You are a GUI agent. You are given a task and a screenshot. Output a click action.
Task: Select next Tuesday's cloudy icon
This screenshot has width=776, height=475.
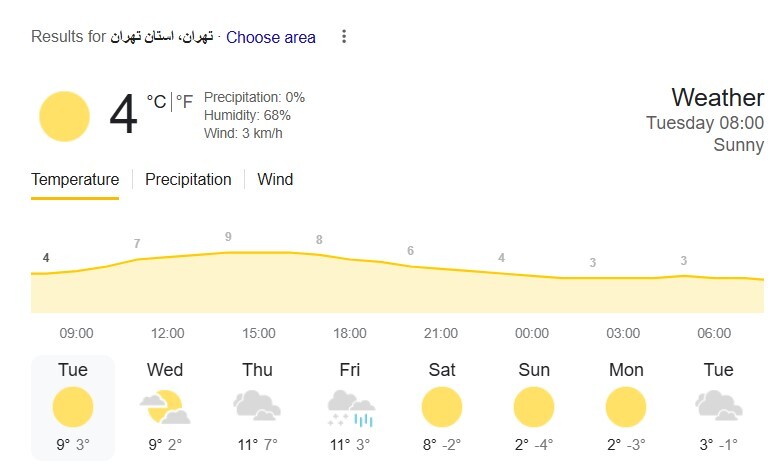pos(719,406)
